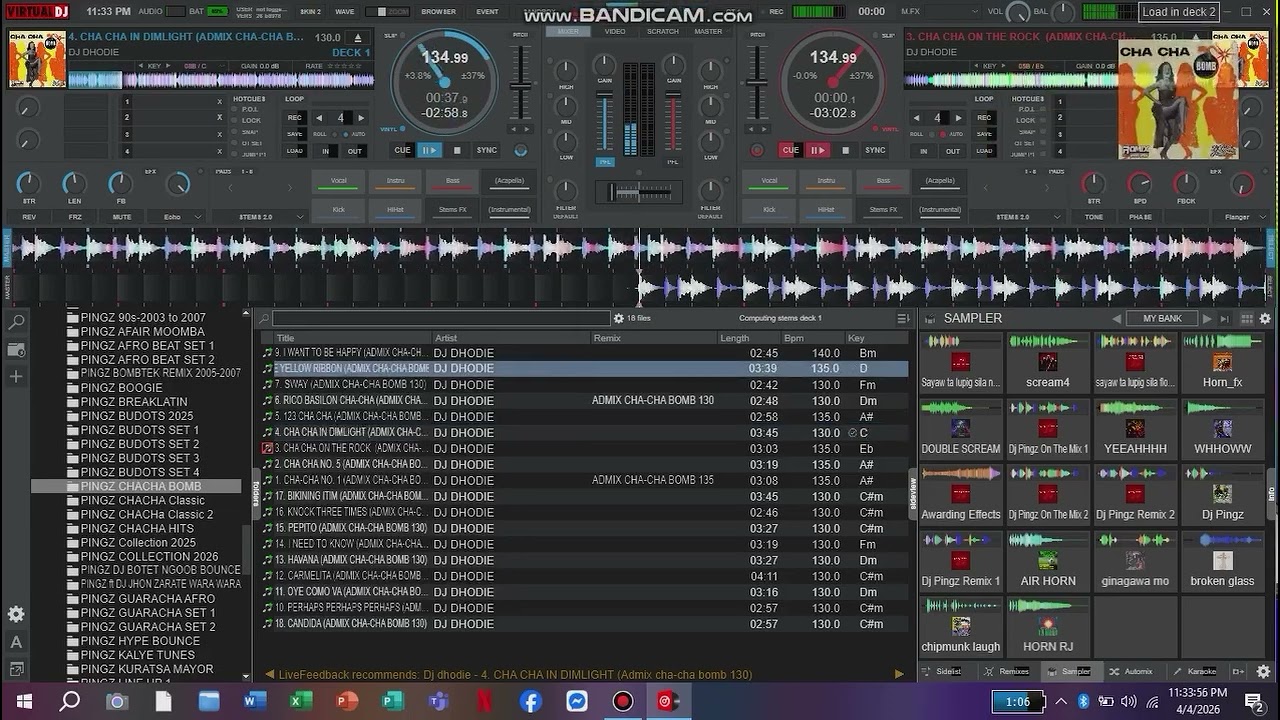Pause deck 1 with the play/pause button

point(430,150)
